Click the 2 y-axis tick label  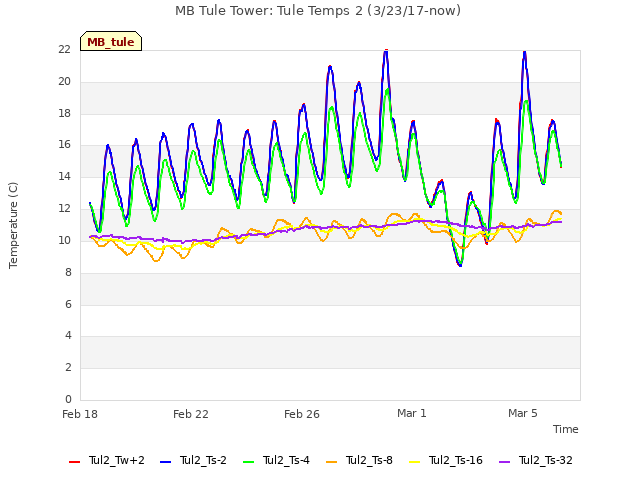[68, 367]
